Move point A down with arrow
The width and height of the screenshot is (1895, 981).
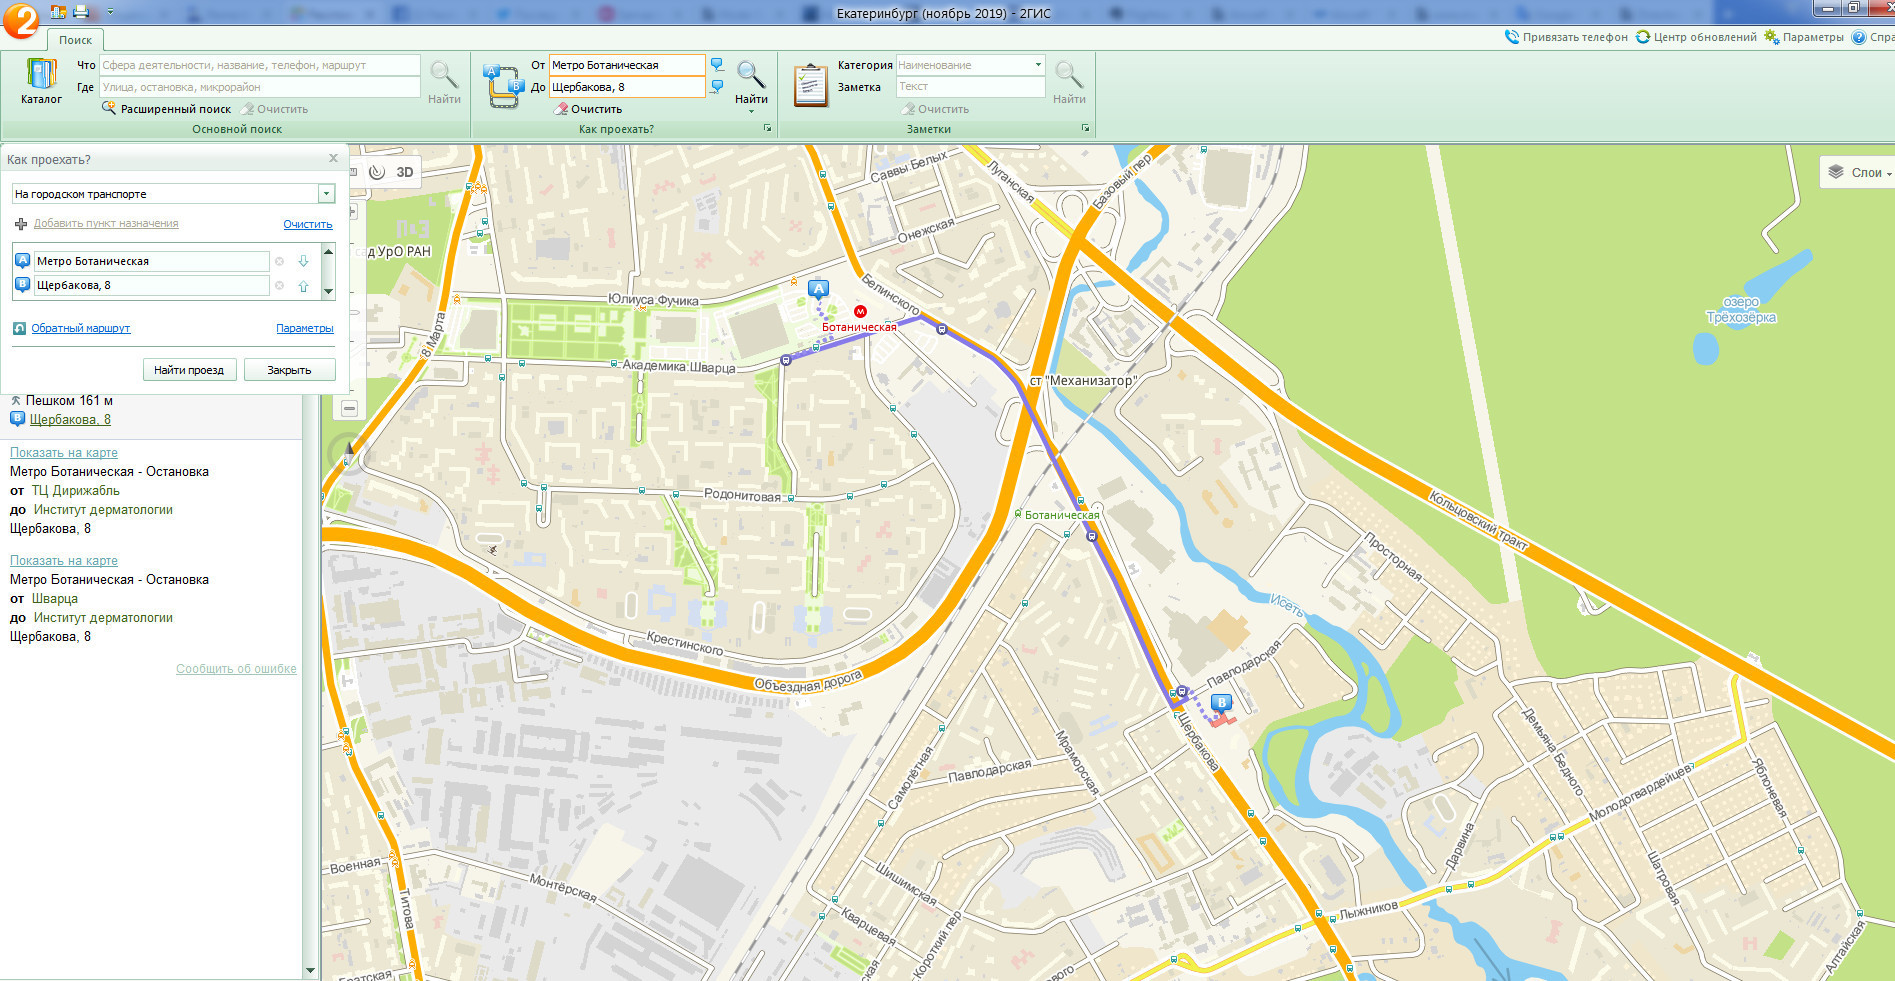pyautogui.click(x=303, y=261)
